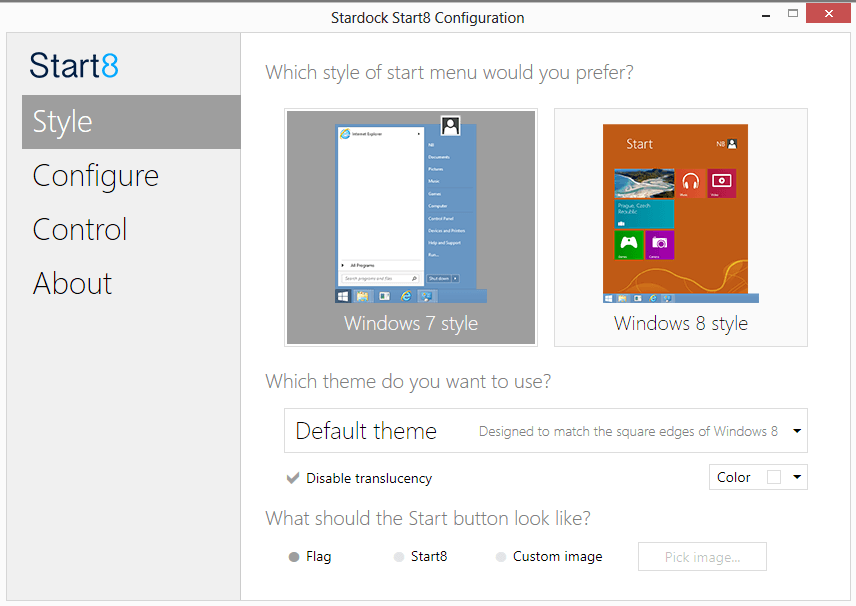Click the Music tile in the Windows 8 preview
Viewport: 856px width, 606px height.
click(691, 181)
